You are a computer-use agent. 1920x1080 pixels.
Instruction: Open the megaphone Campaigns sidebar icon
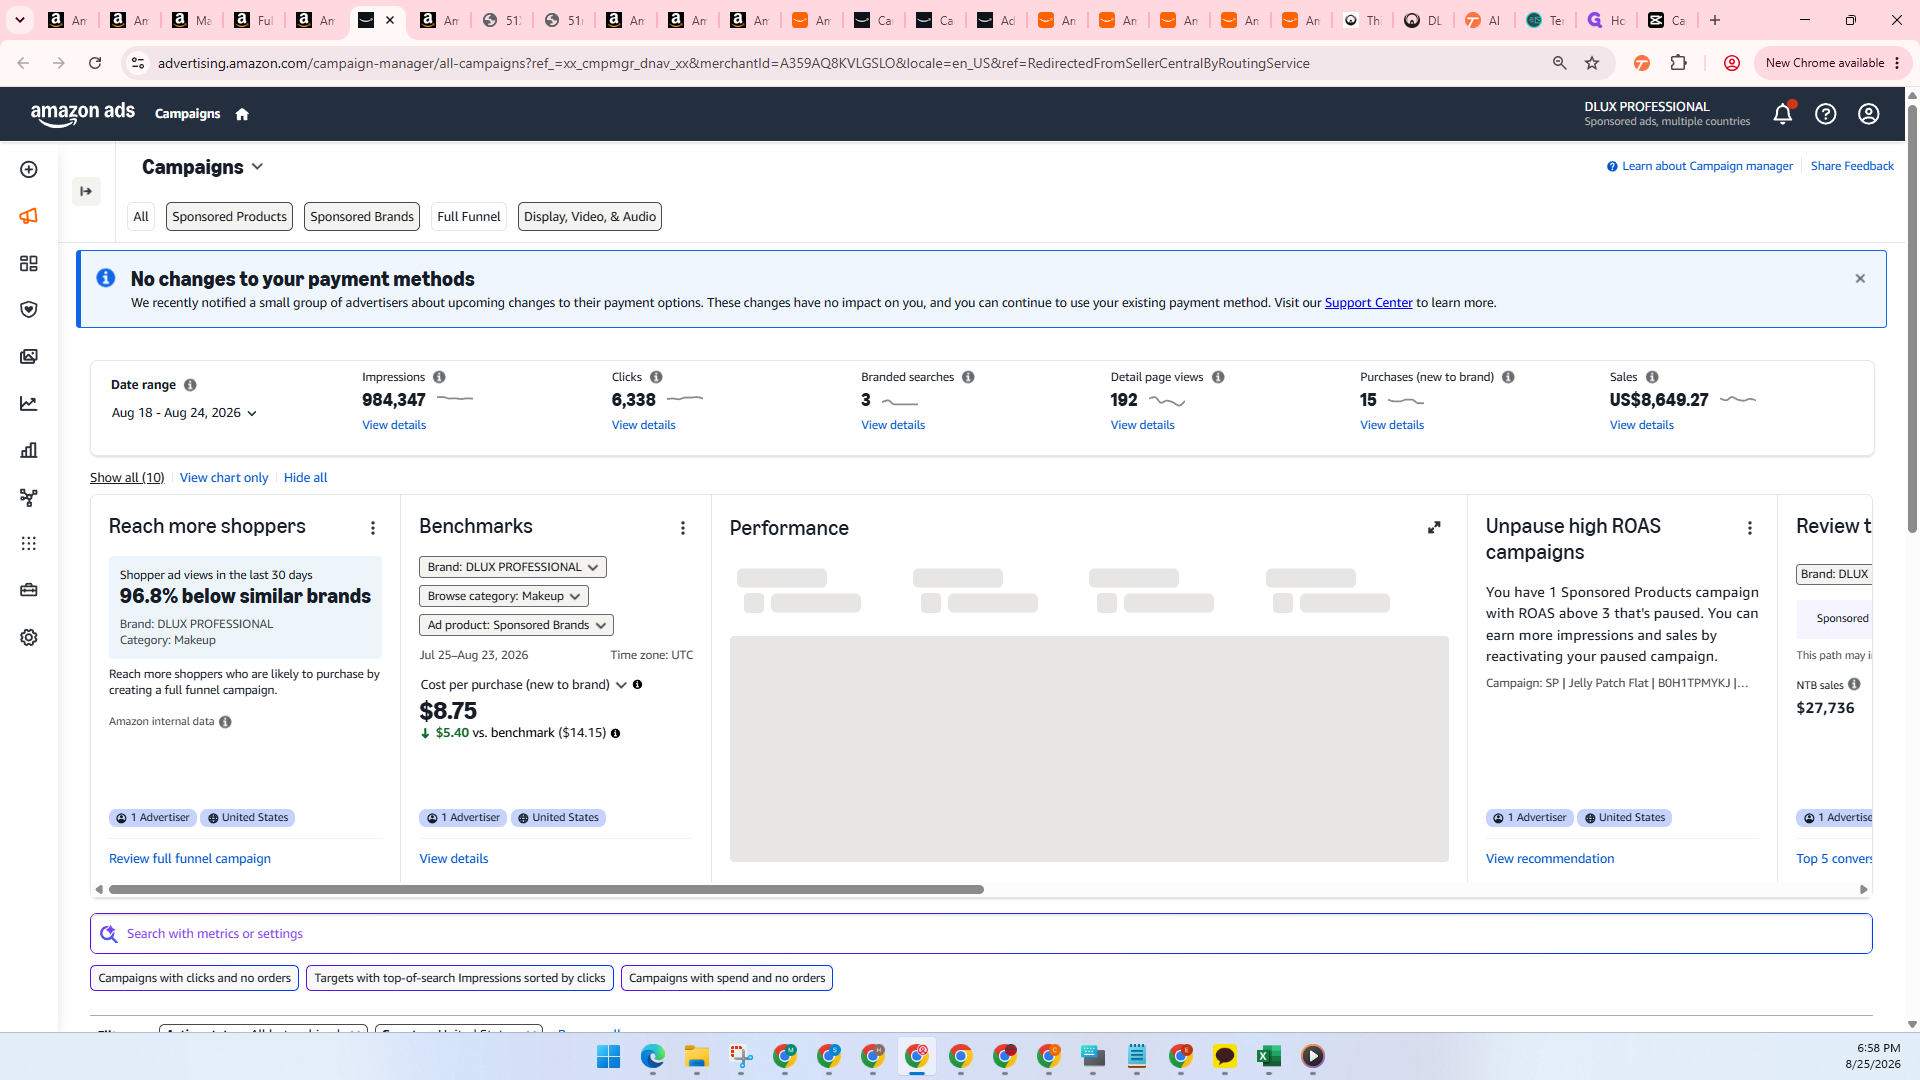[x=29, y=216]
